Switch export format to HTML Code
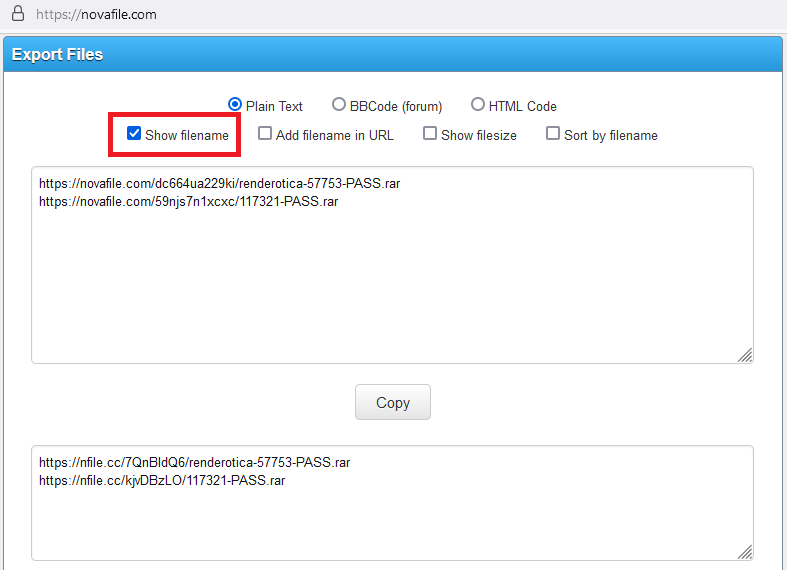This screenshot has height=570, width=787. pos(478,104)
